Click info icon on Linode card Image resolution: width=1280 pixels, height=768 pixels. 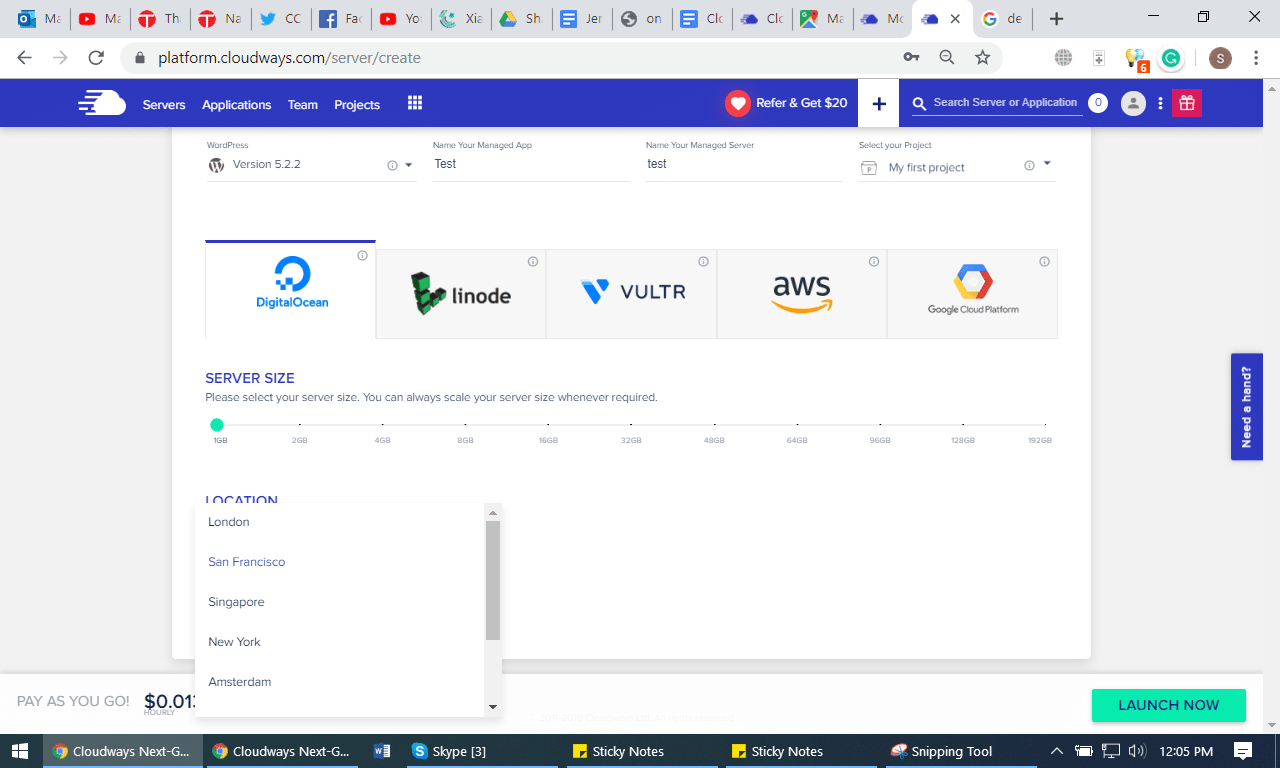[x=533, y=262]
